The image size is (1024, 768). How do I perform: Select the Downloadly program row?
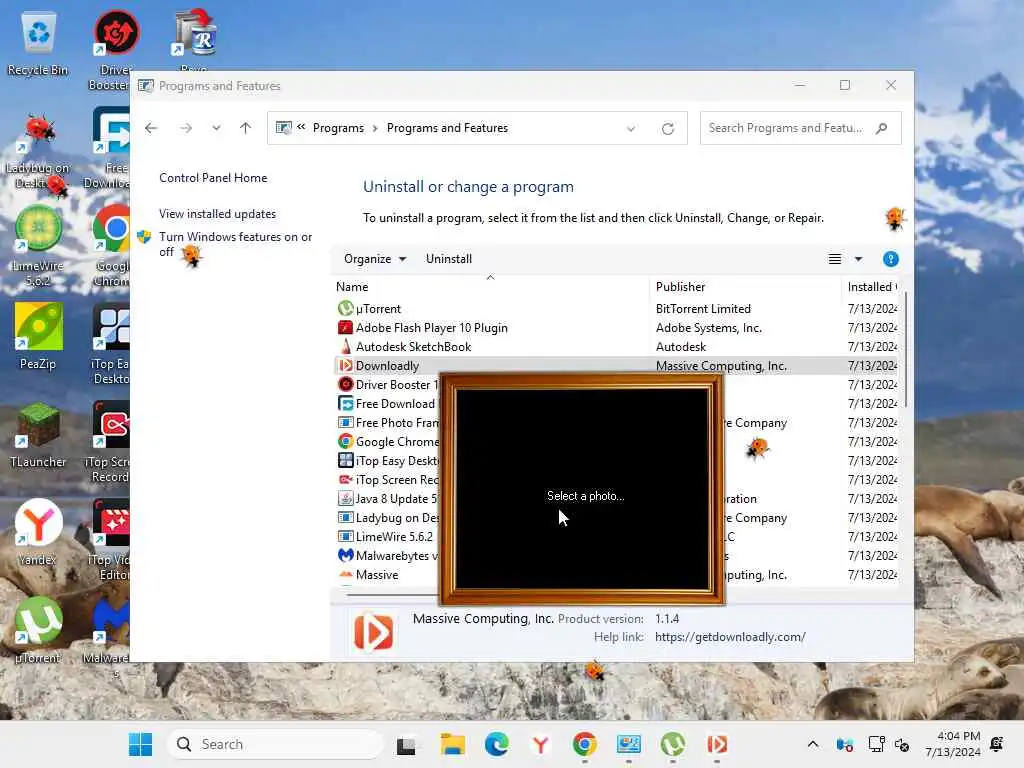pos(616,366)
